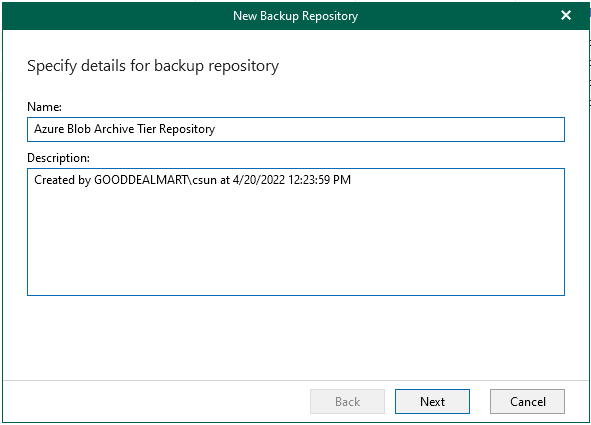Click the 'Description:' field label
The width and height of the screenshot is (591, 425).
pos(58,158)
